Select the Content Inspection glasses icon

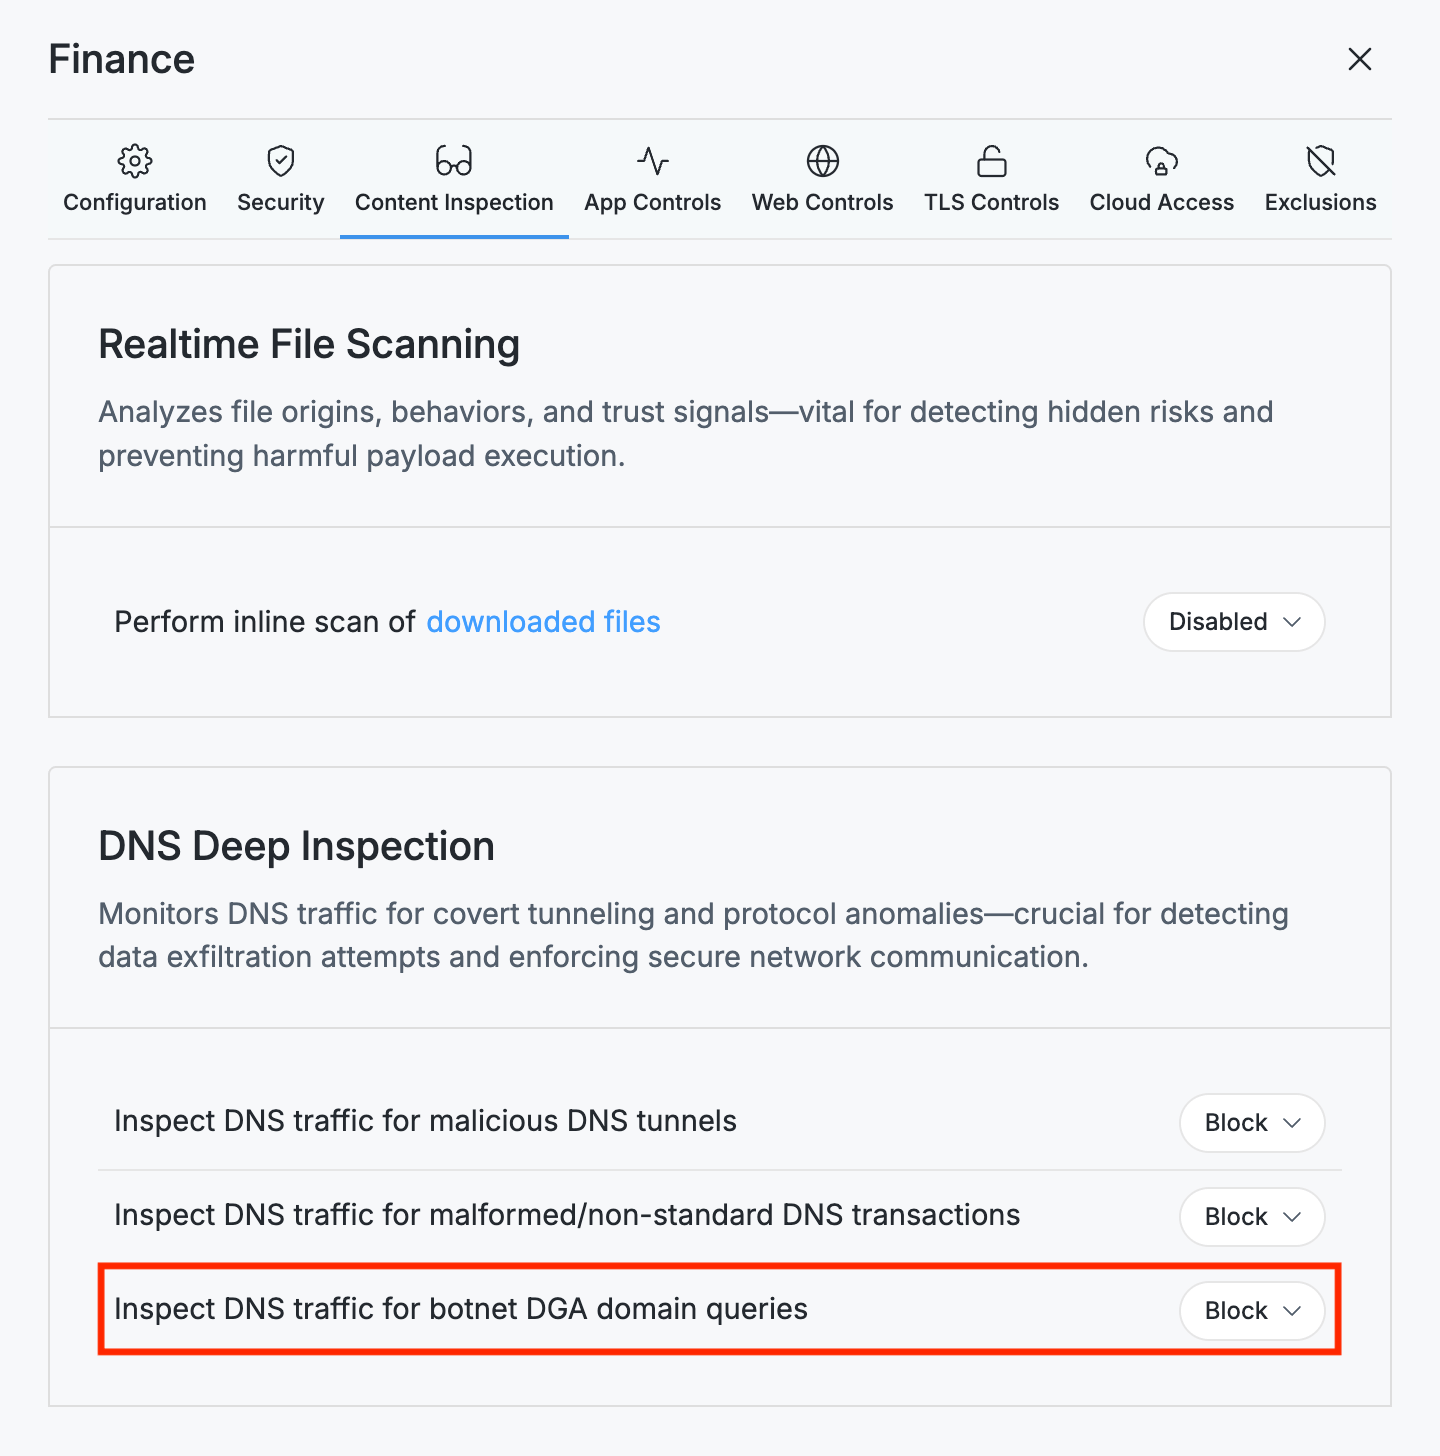pyautogui.click(x=453, y=160)
